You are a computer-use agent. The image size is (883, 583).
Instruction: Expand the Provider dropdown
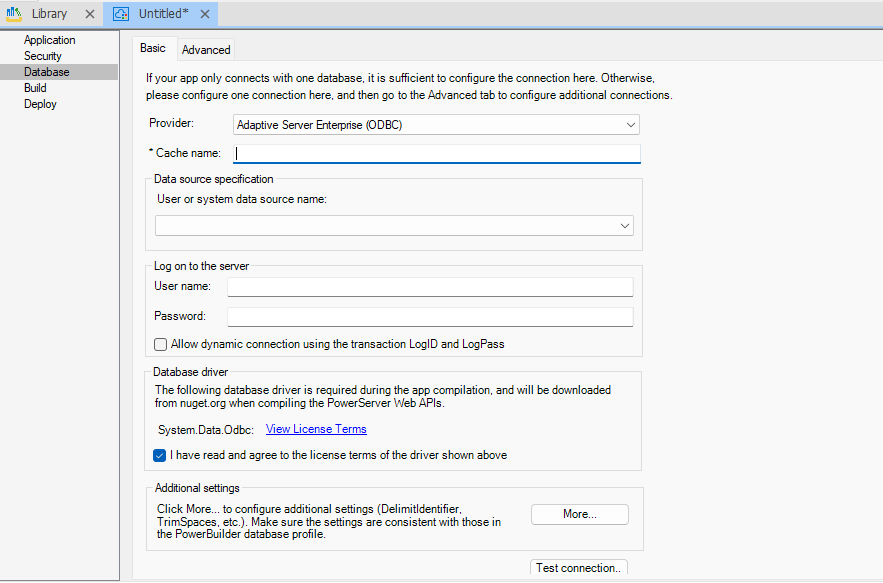[x=435, y=125]
